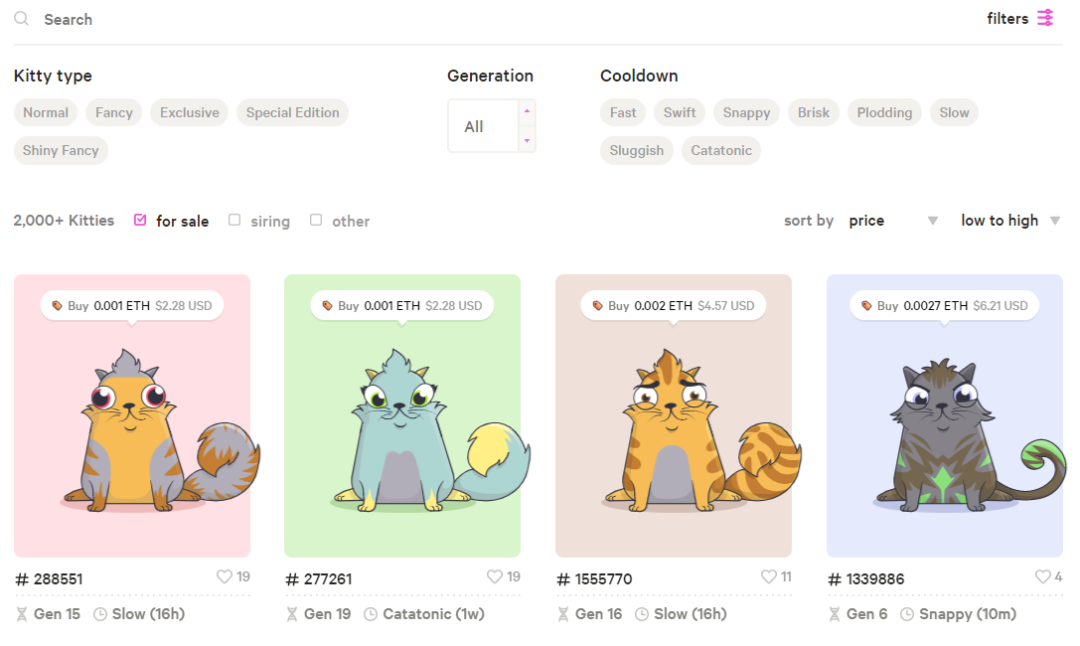Filter by Catatonic cooldown
Viewport: 1080px width, 646px height.
[721, 151]
